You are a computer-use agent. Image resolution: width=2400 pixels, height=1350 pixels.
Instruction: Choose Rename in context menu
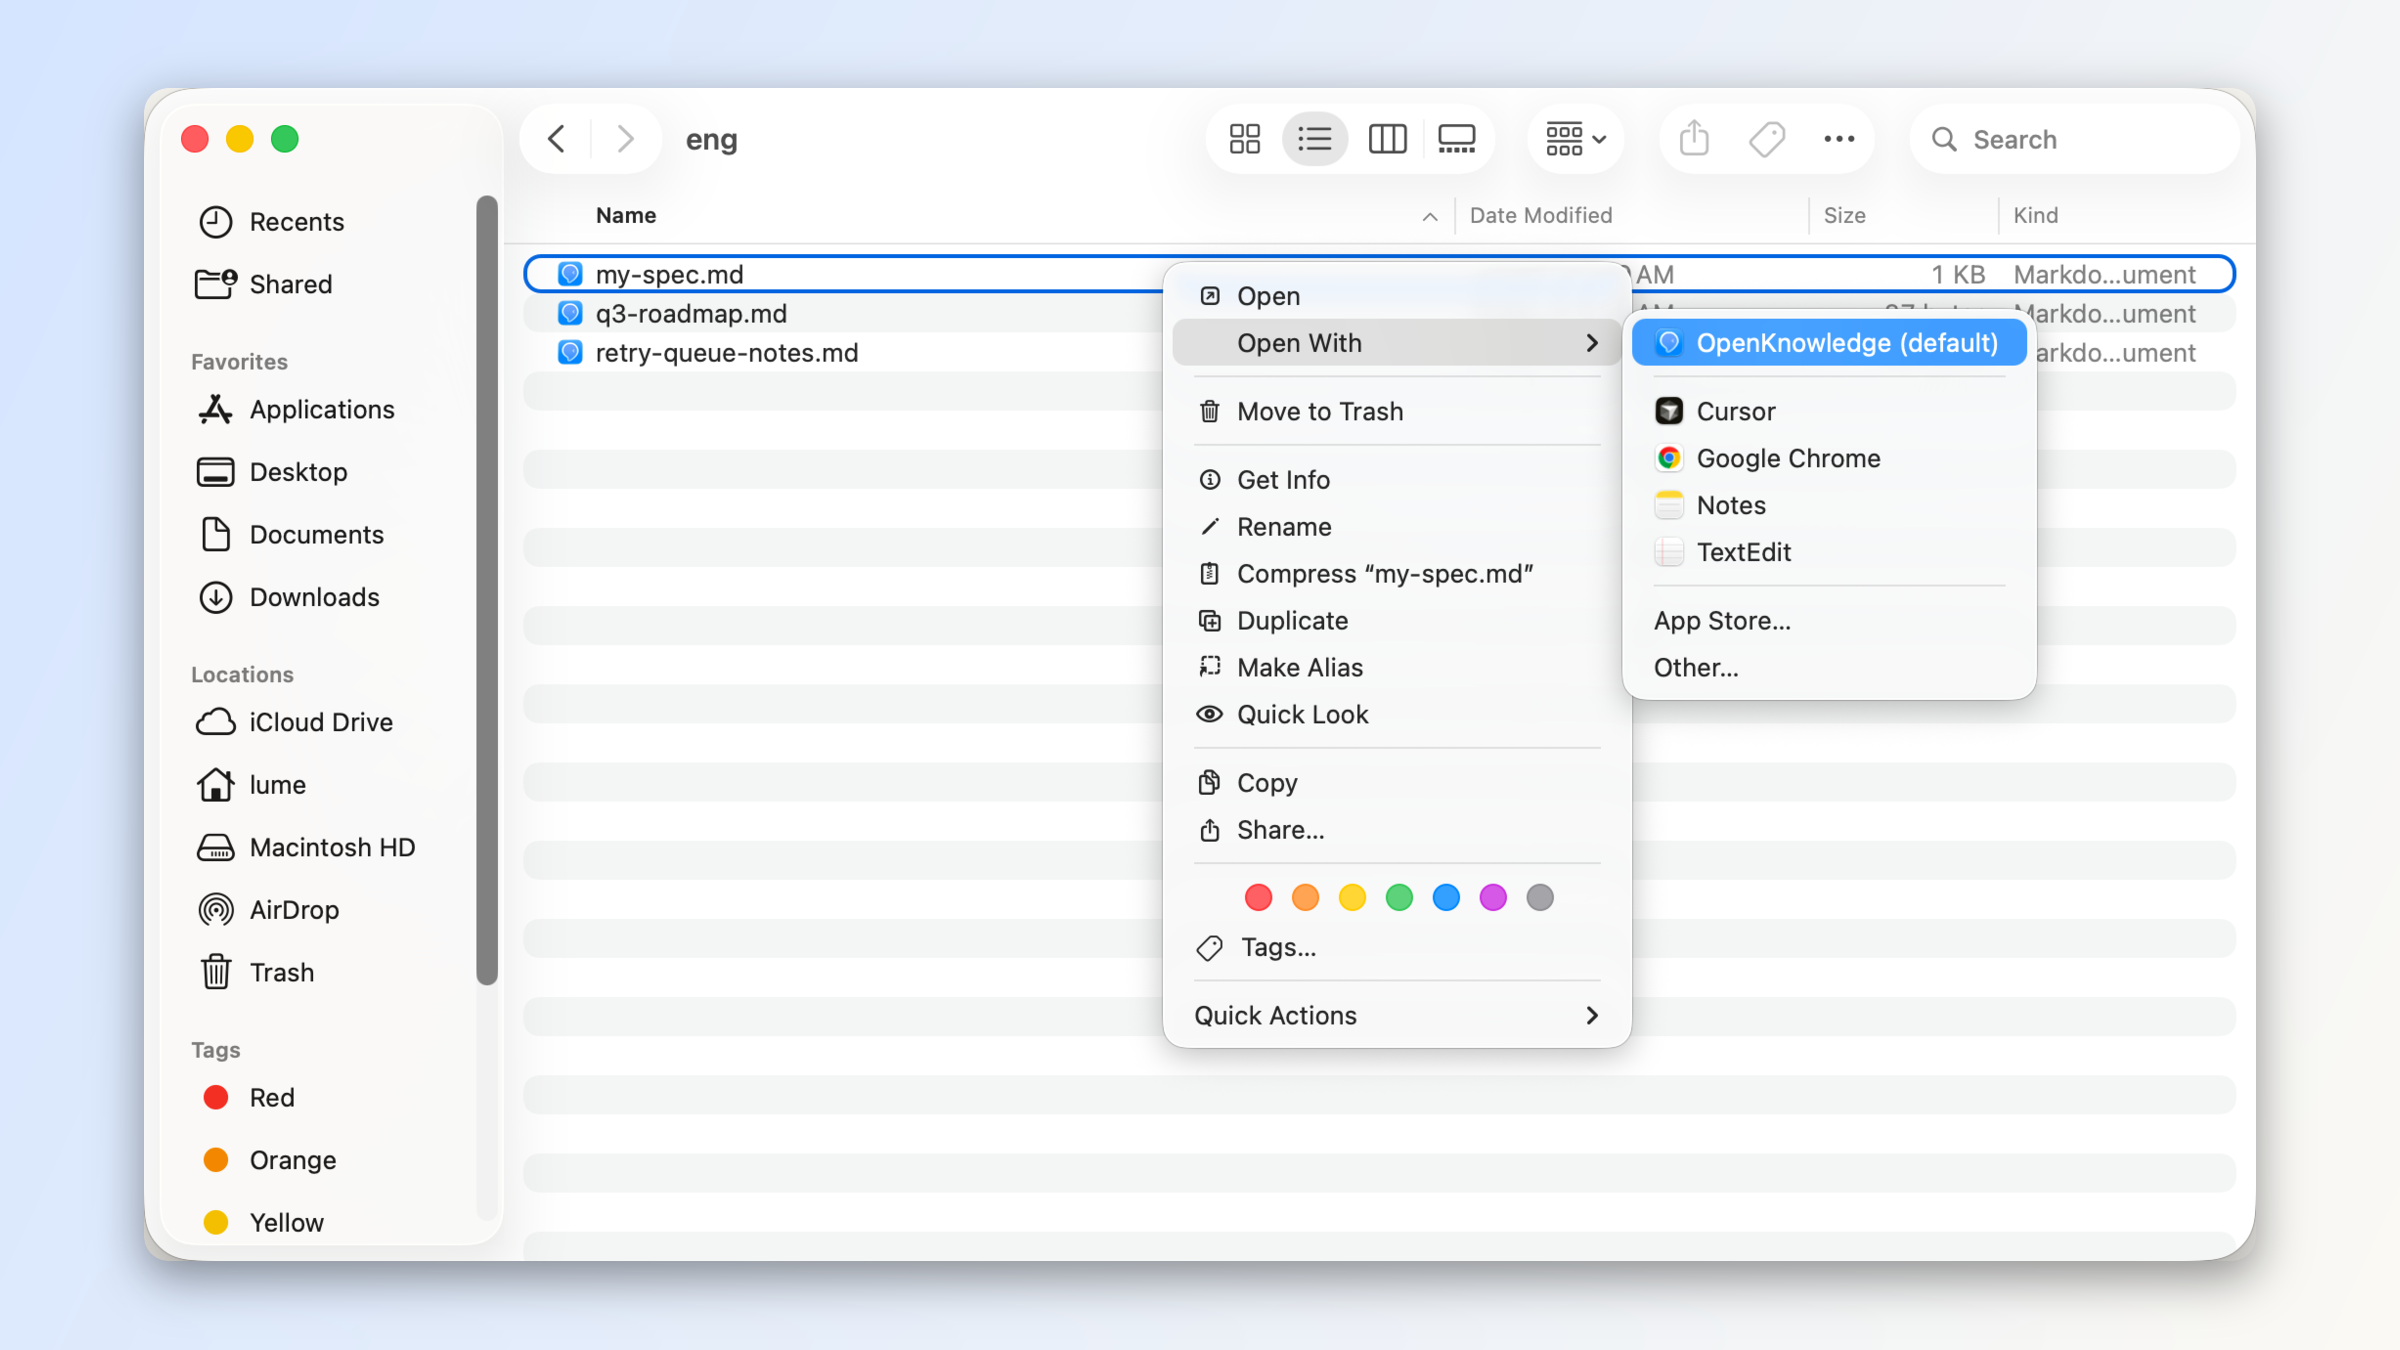[1397, 527]
